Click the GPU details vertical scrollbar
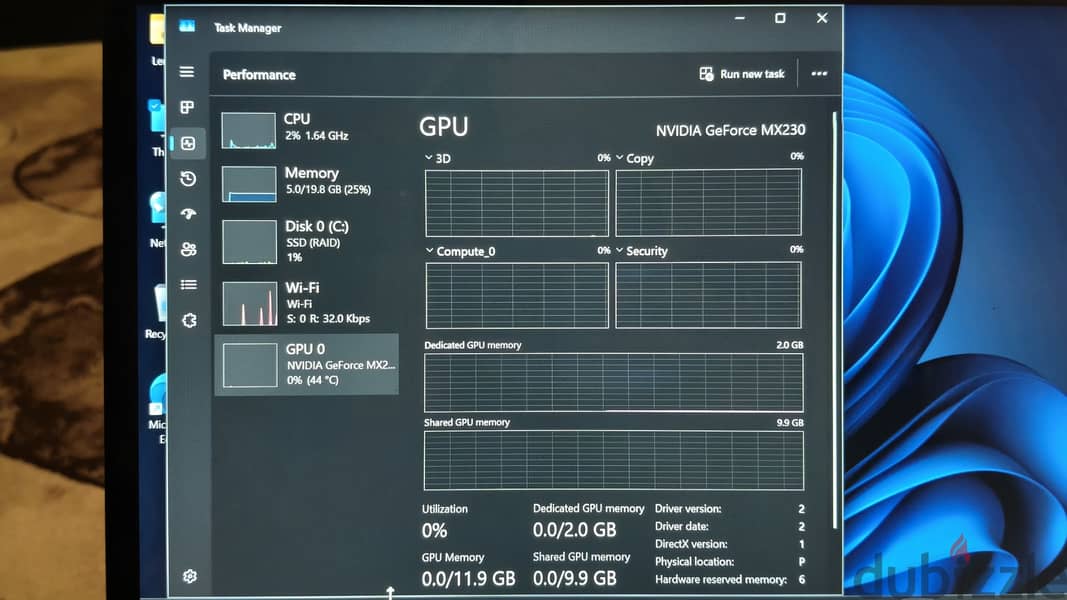Image resolution: width=1067 pixels, height=600 pixels. [834, 320]
